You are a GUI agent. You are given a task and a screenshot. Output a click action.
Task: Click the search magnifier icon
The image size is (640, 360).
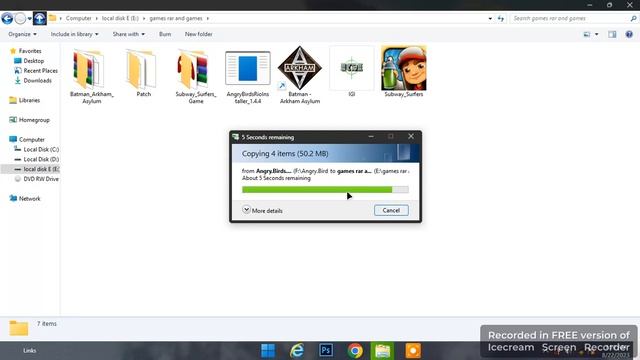[x=633, y=18]
